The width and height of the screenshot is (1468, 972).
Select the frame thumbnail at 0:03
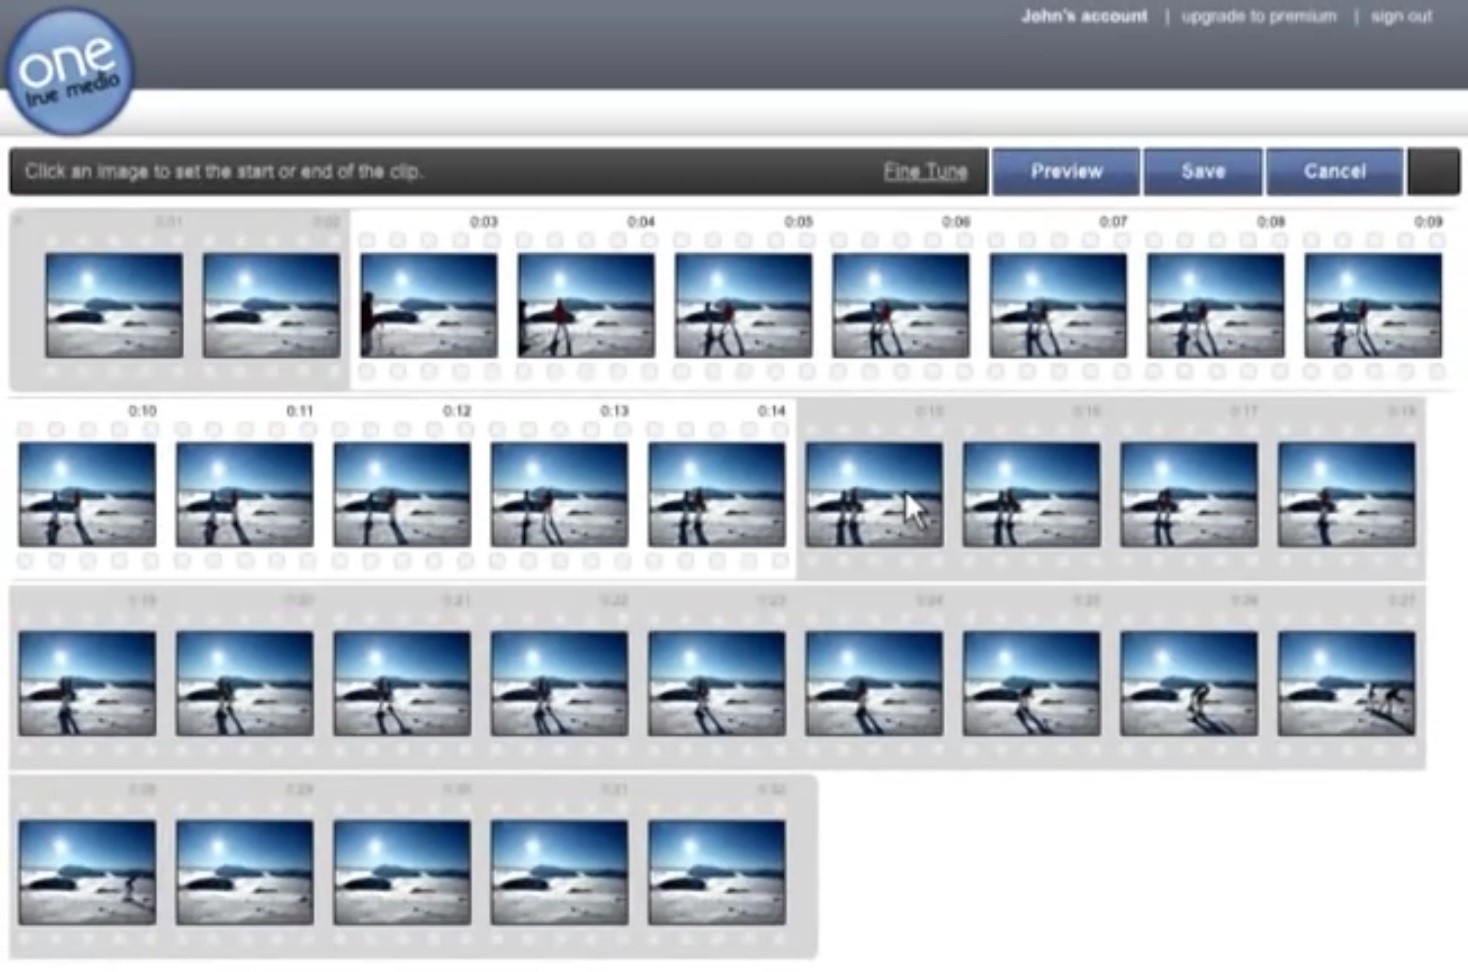(429, 305)
